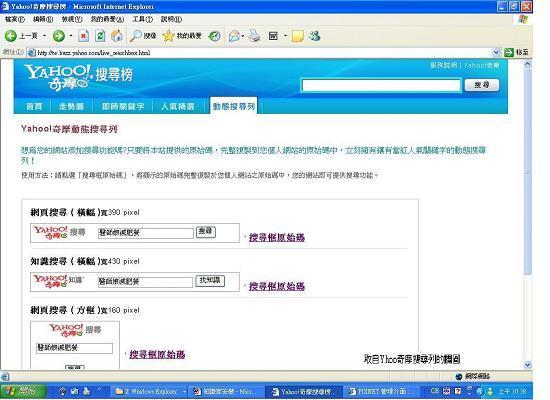Switch to the 知識 taskbar window
Image resolution: width=550 pixels, height=400 pixels.
[x=225, y=391]
